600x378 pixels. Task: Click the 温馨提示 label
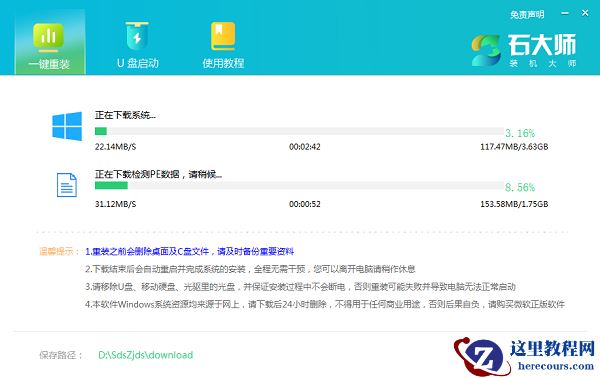[59, 251]
